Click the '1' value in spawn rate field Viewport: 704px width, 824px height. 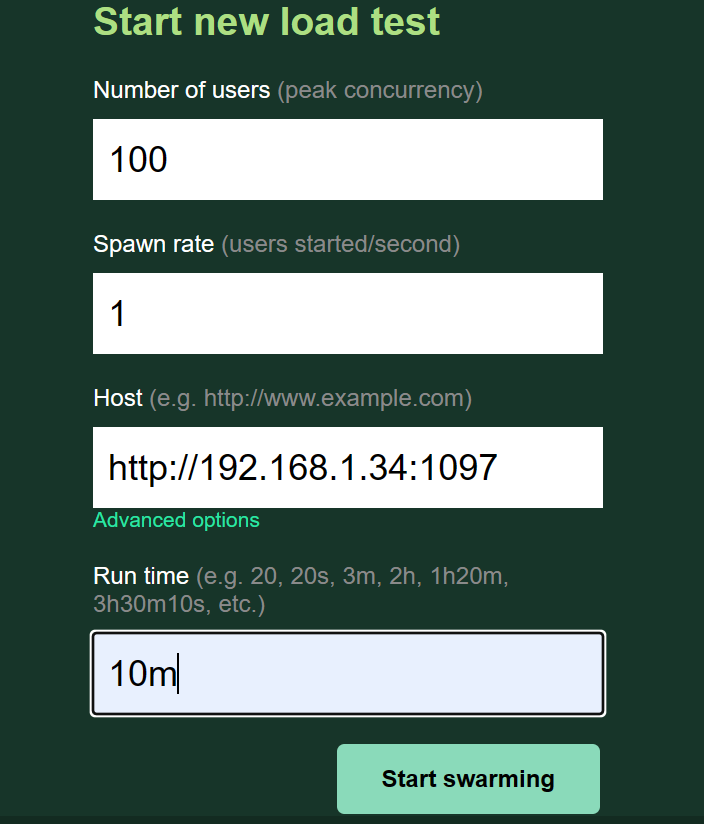[x=118, y=314]
